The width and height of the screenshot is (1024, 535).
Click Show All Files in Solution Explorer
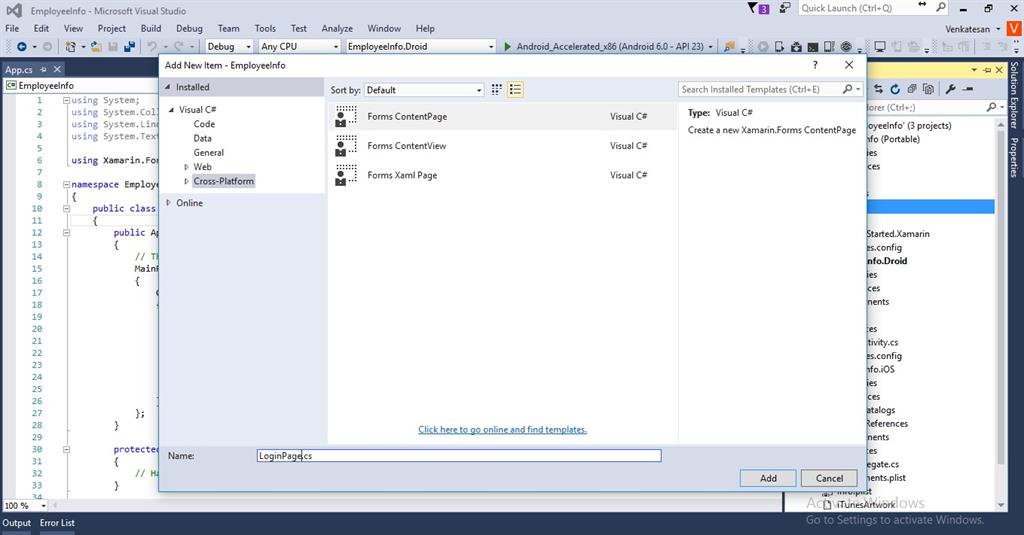[929, 89]
